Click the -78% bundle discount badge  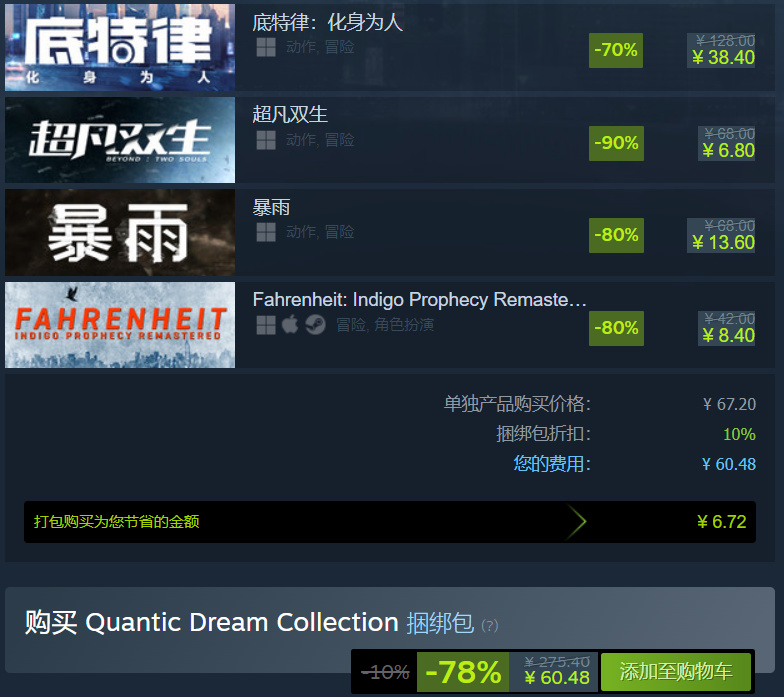(x=463, y=672)
